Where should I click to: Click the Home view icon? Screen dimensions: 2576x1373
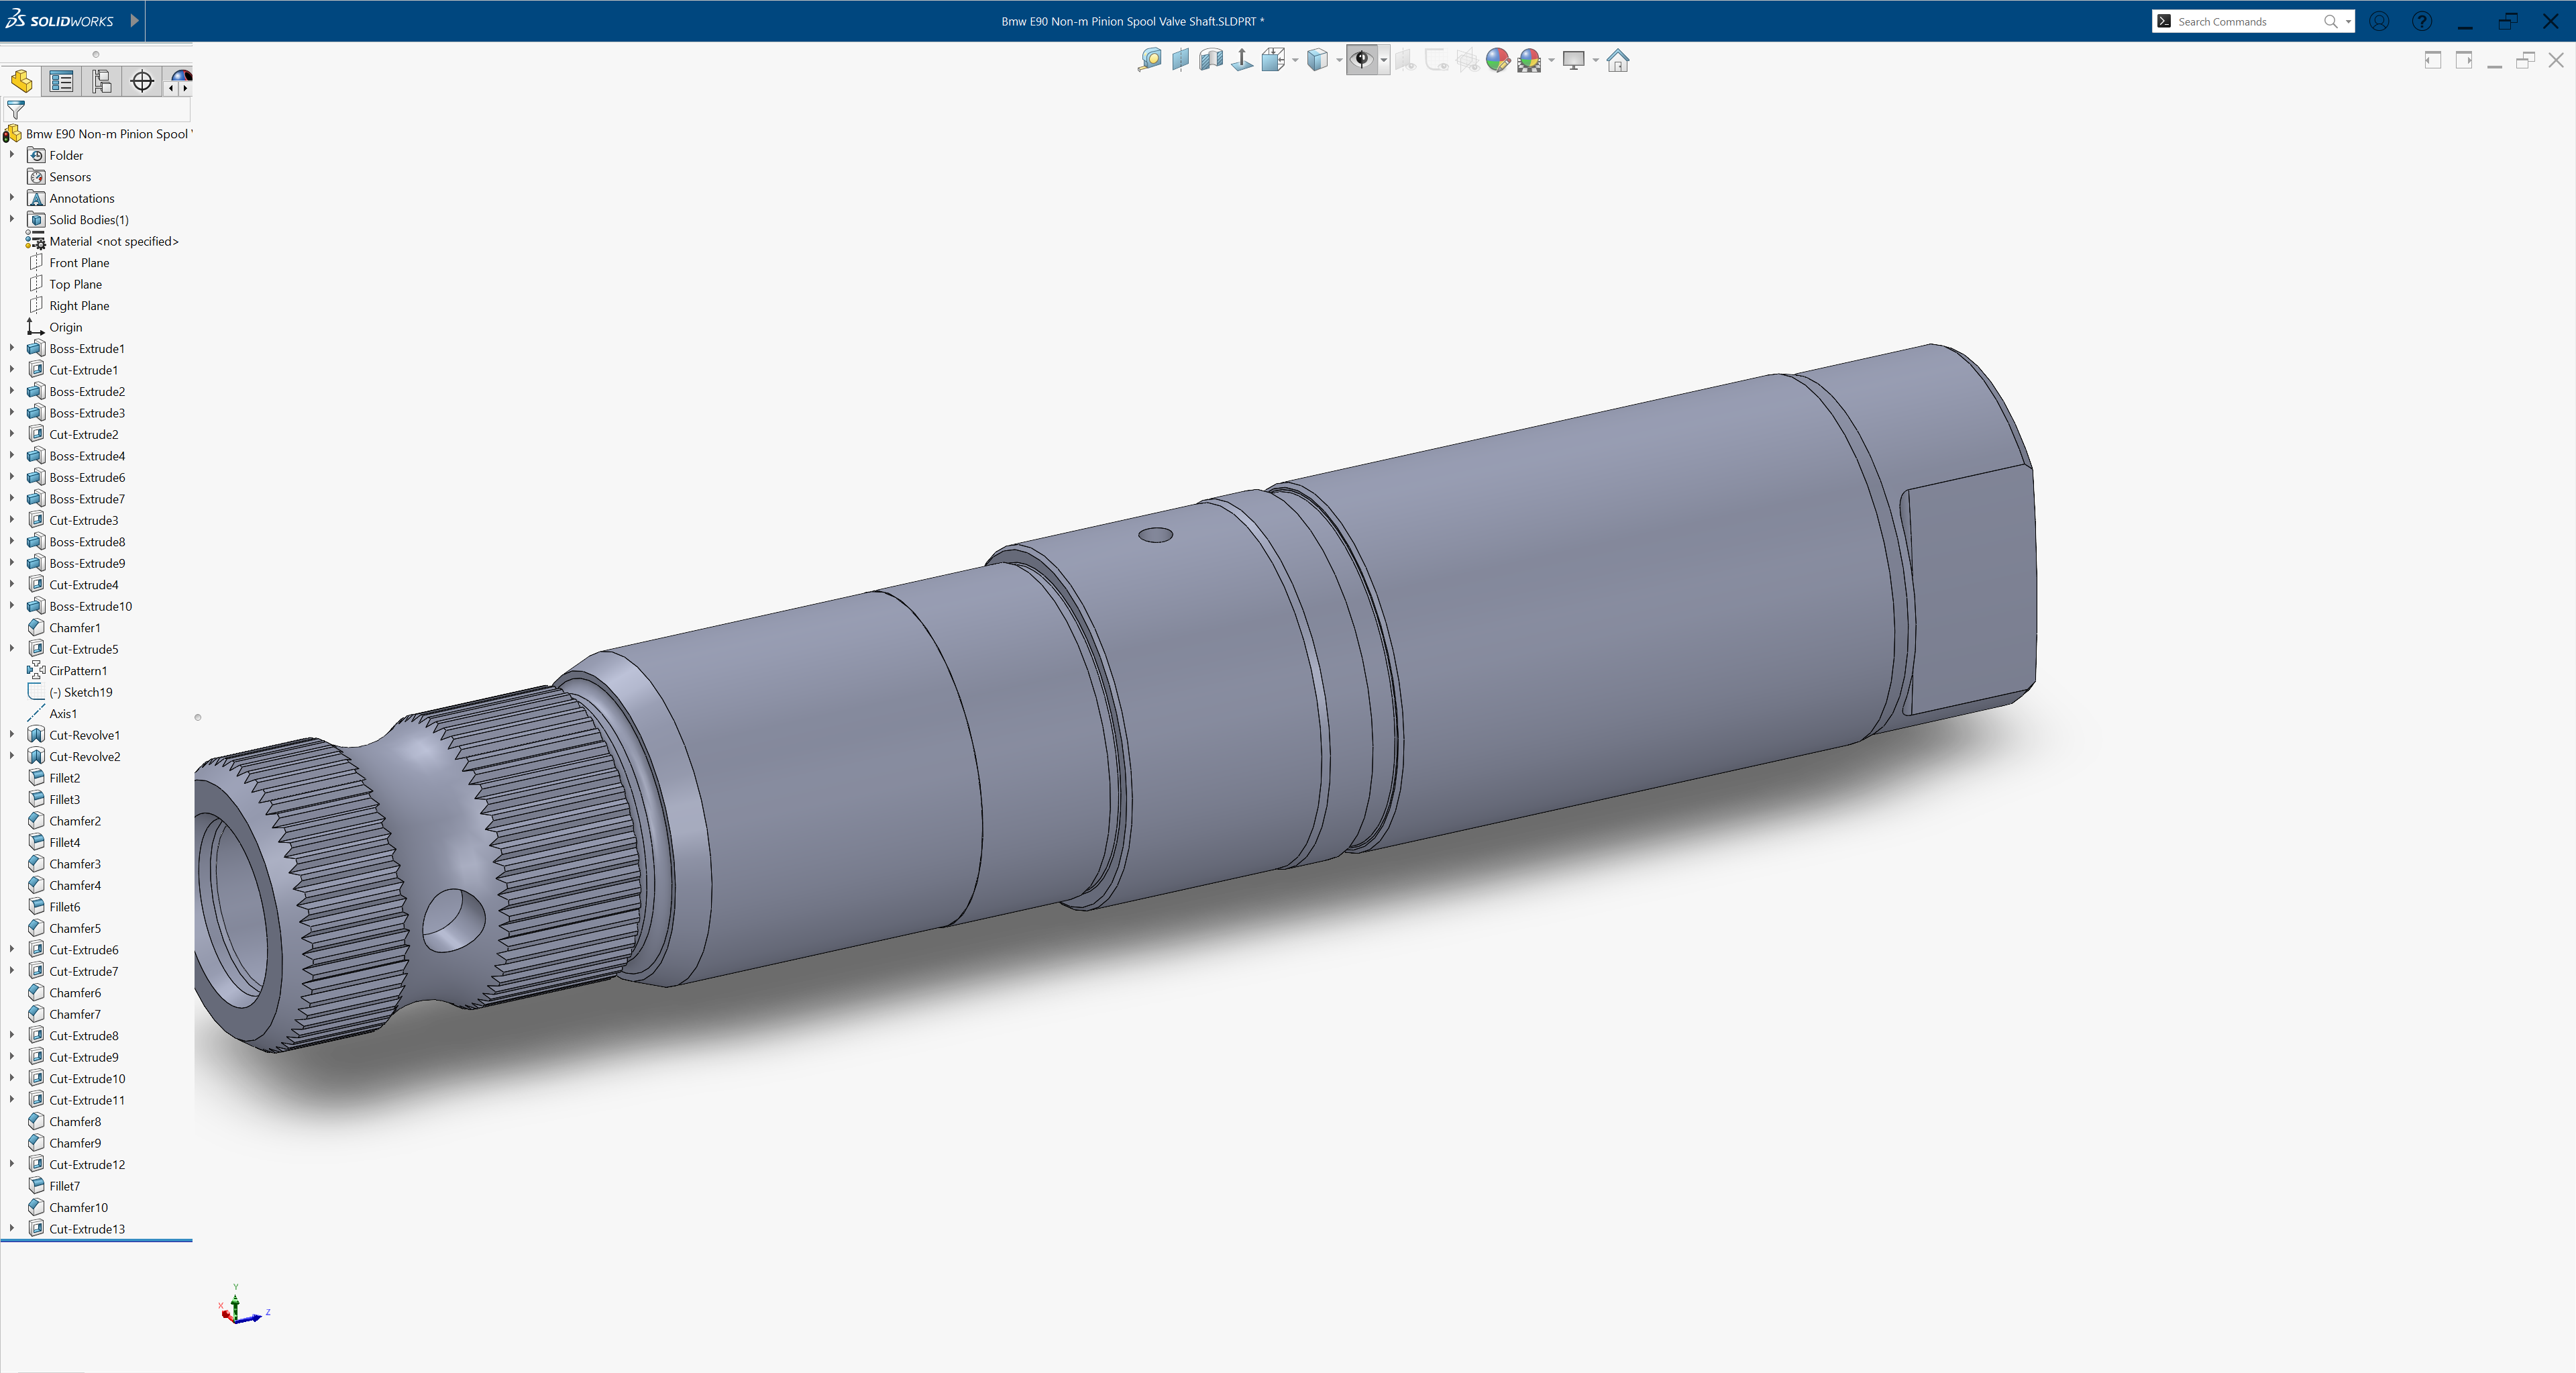[x=1618, y=60]
